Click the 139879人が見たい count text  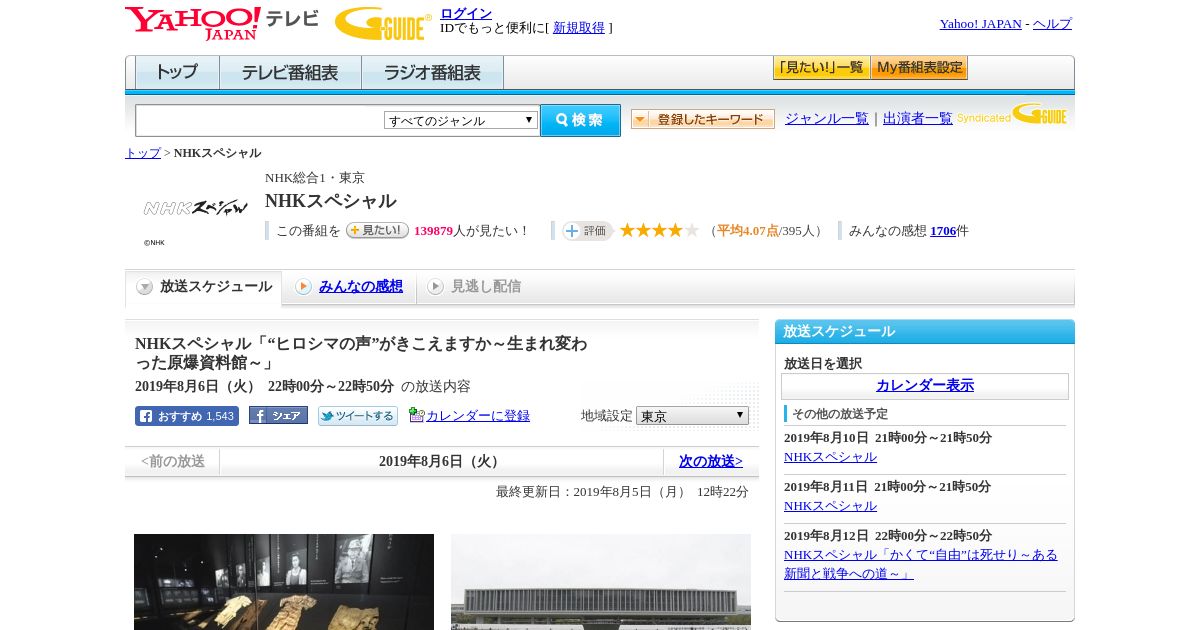coord(471,231)
